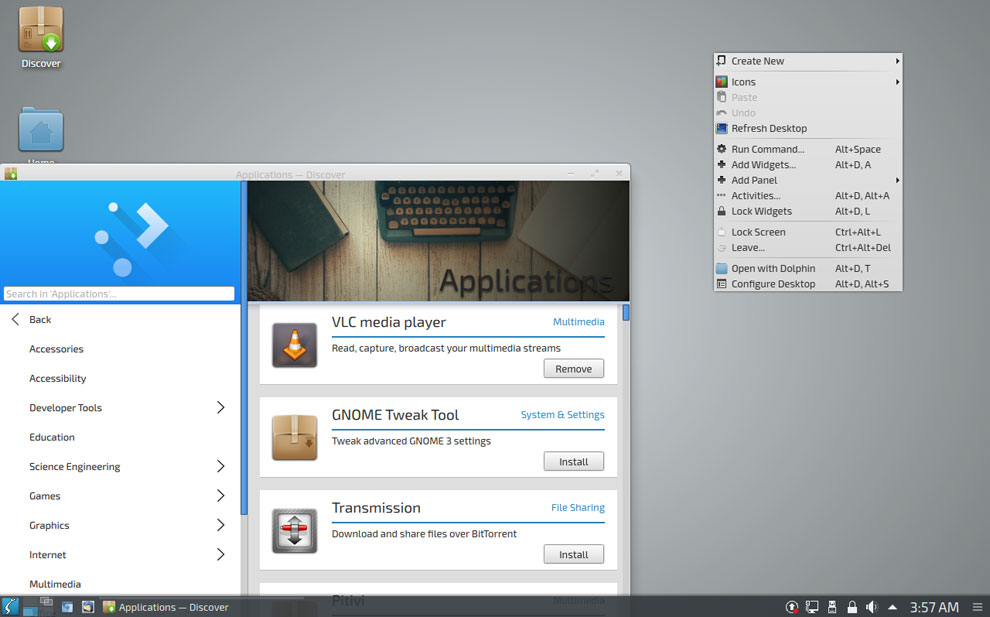Click the Configure Desktop icon
990x617 pixels.
[722, 284]
